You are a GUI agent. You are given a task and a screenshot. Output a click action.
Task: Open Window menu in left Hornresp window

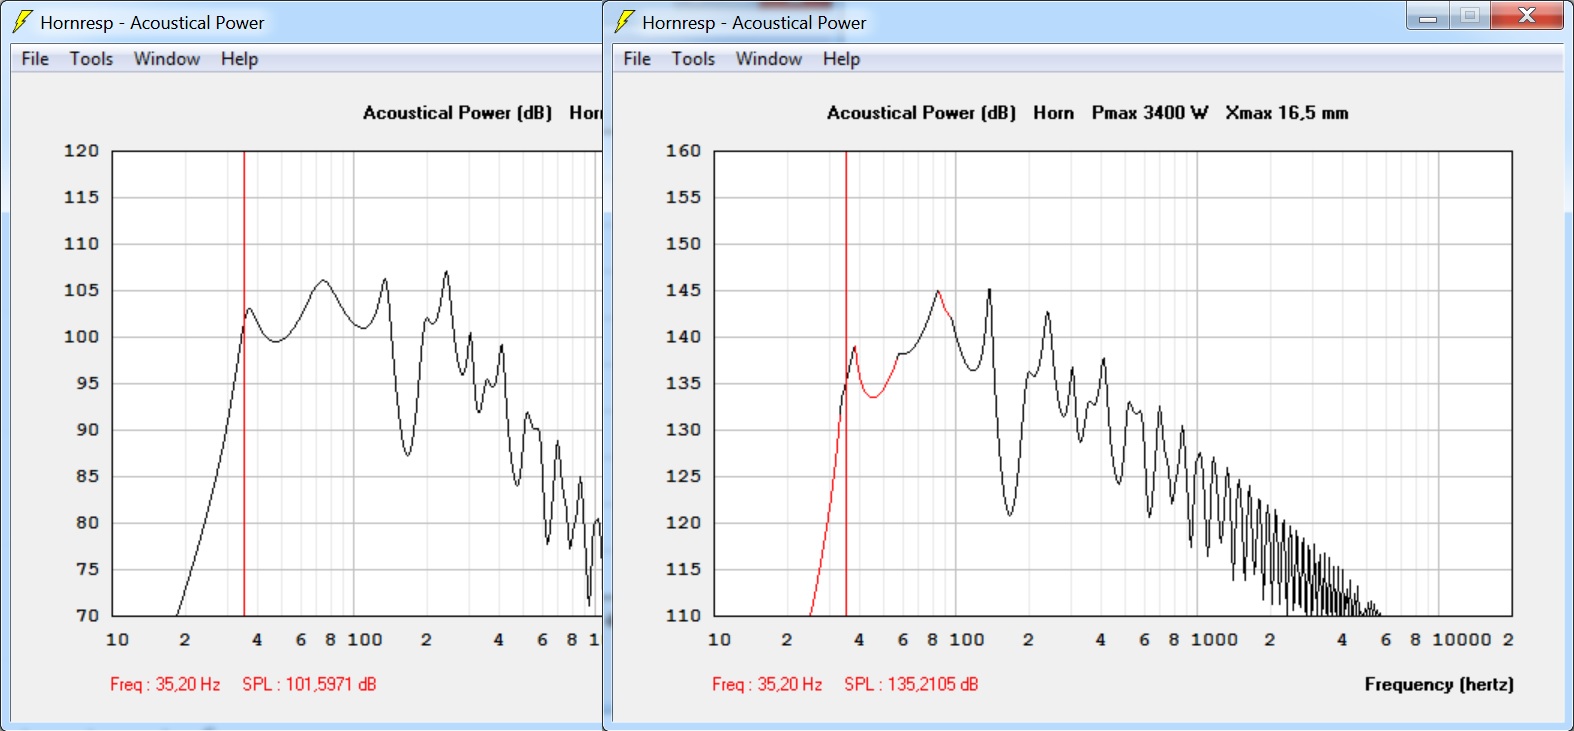(167, 59)
